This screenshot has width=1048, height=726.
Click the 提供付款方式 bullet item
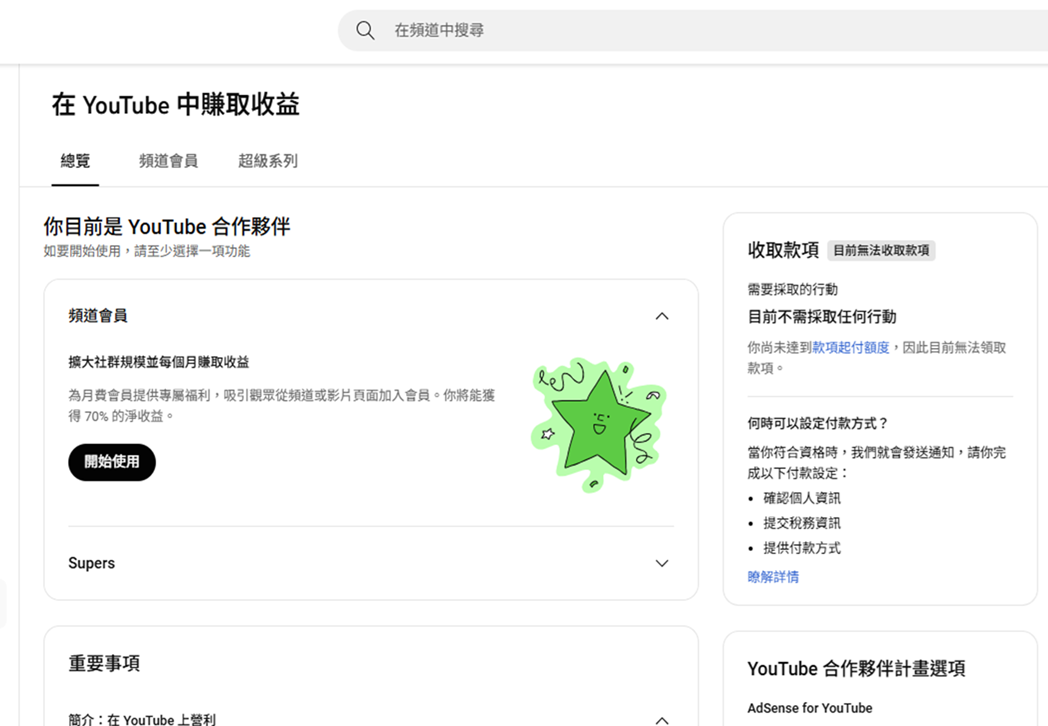(802, 548)
